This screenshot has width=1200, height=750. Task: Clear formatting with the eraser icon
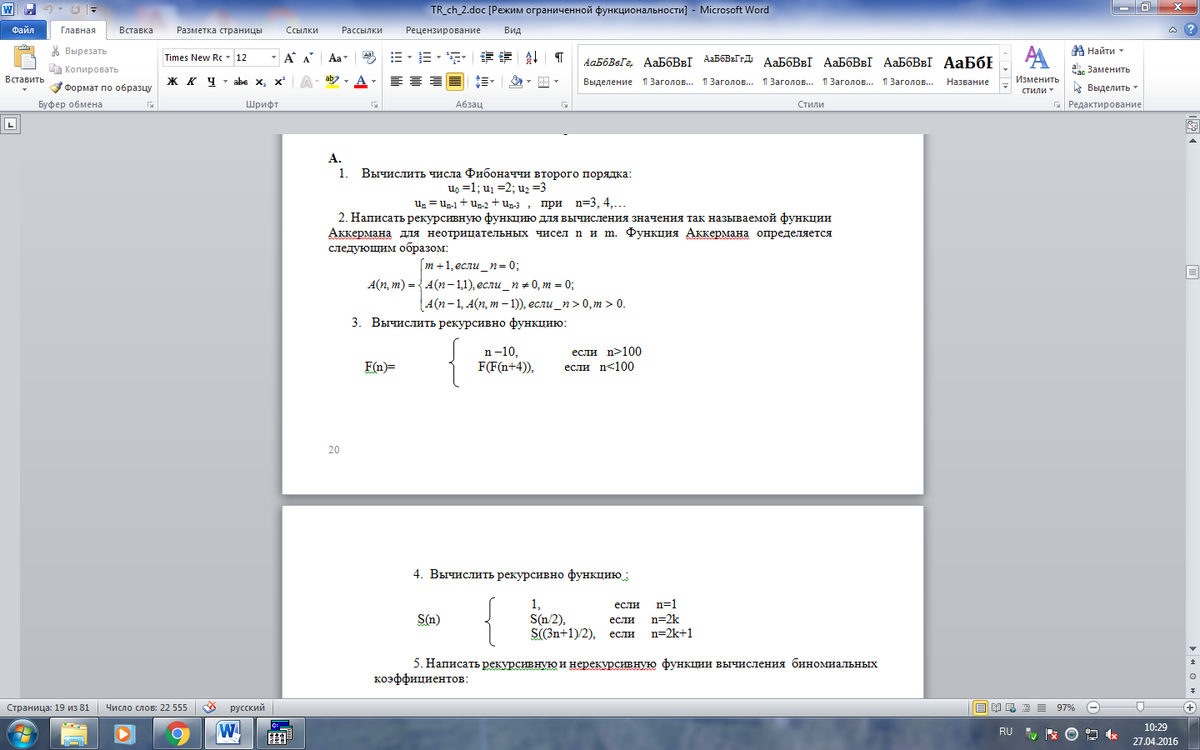[368, 58]
